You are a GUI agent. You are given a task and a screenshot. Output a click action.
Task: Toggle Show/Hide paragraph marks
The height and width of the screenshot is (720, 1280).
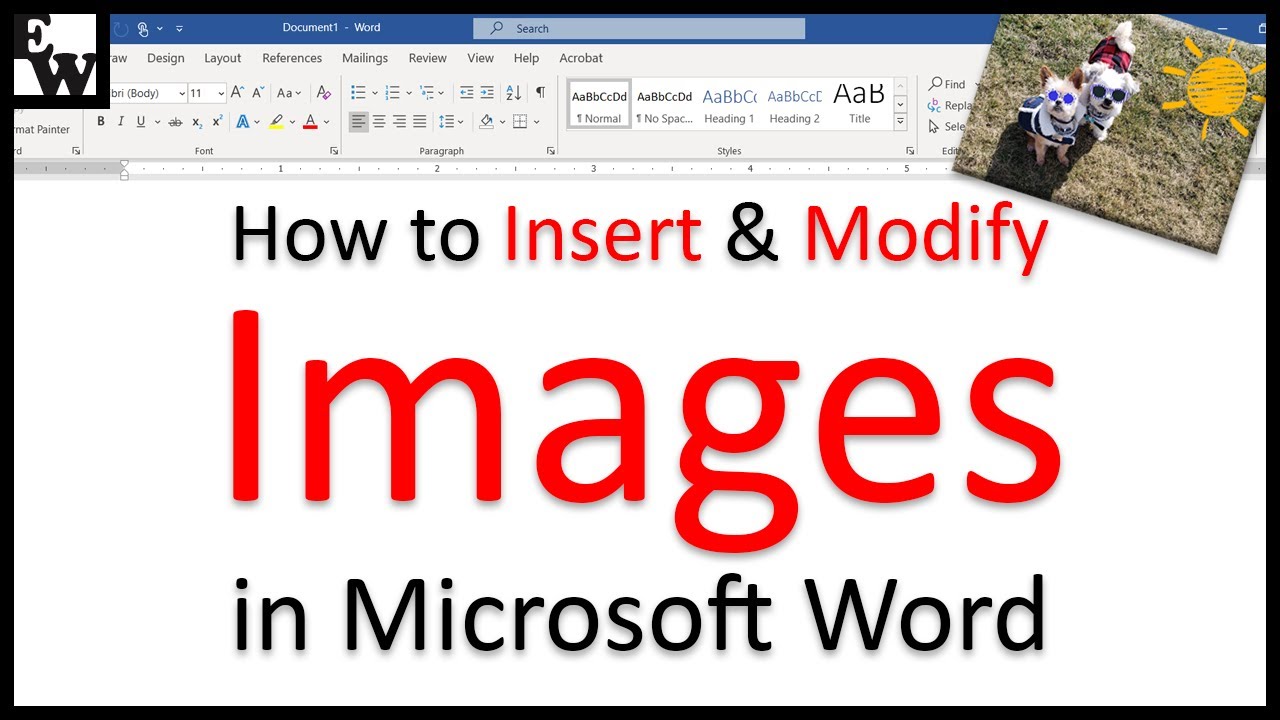pyautogui.click(x=540, y=92)
